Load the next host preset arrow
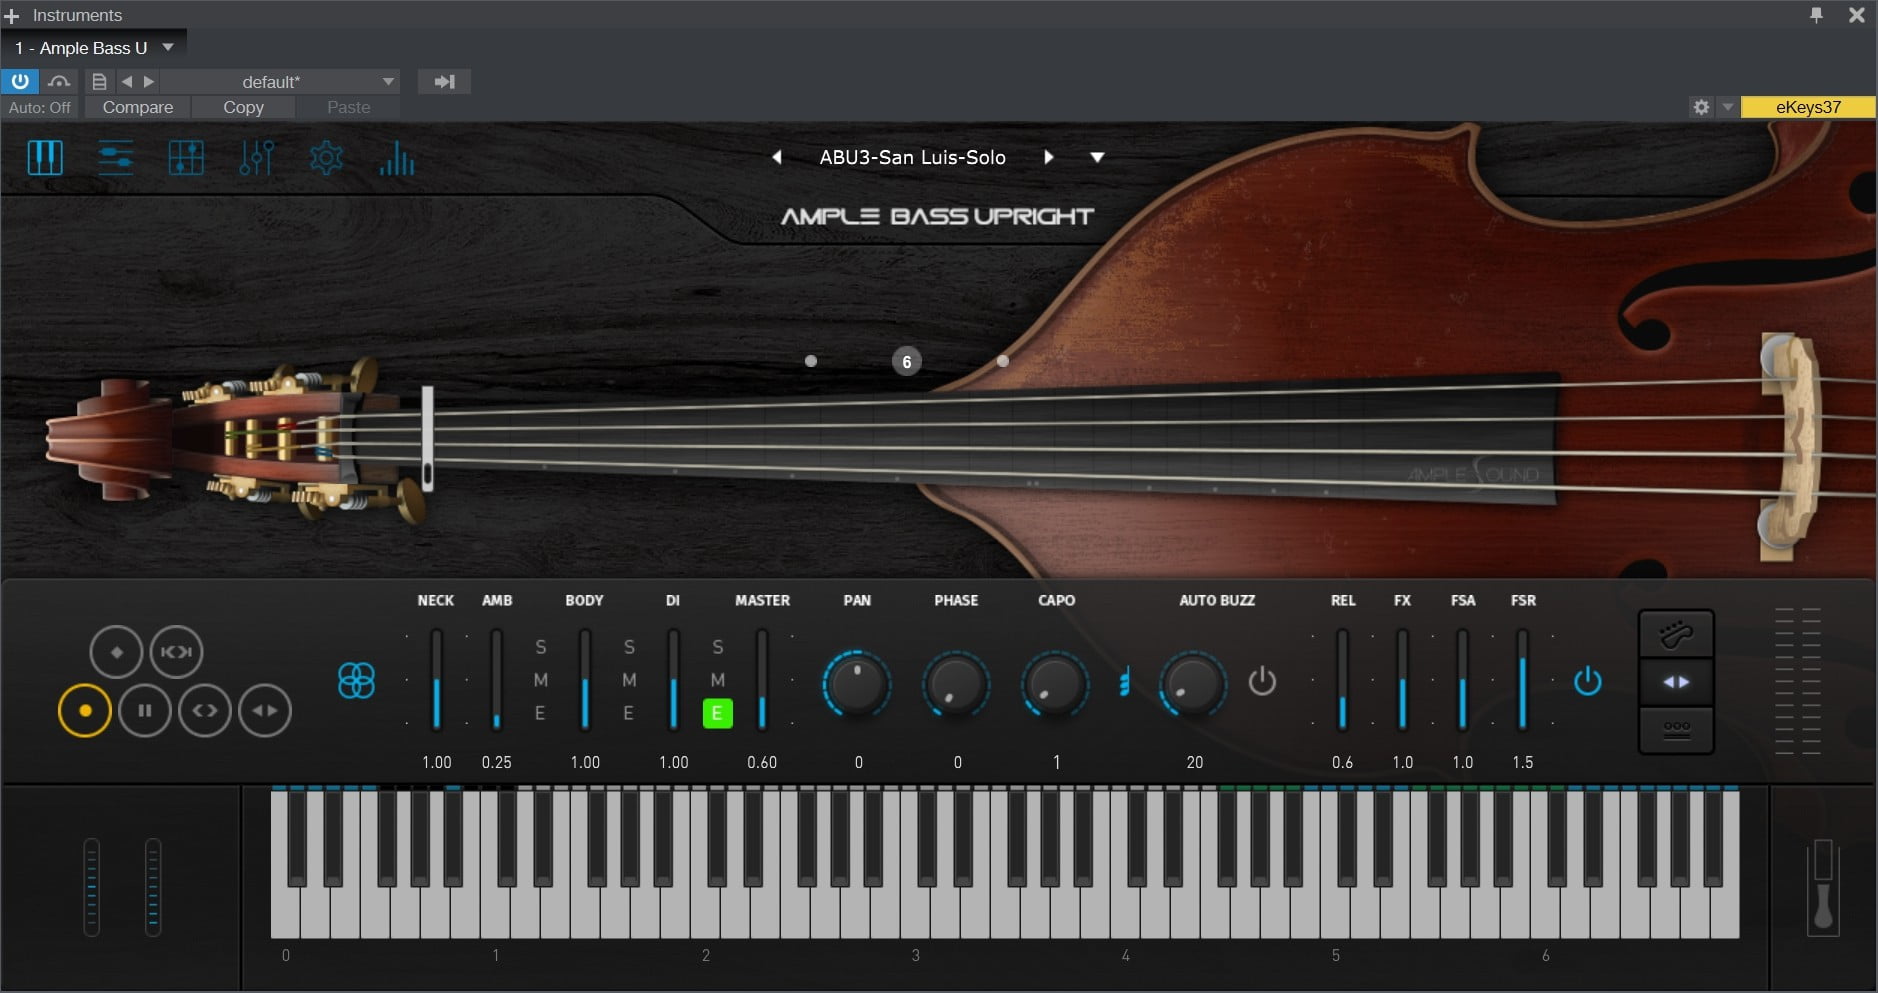The image size is (1878, 993). tap(149, 81)
